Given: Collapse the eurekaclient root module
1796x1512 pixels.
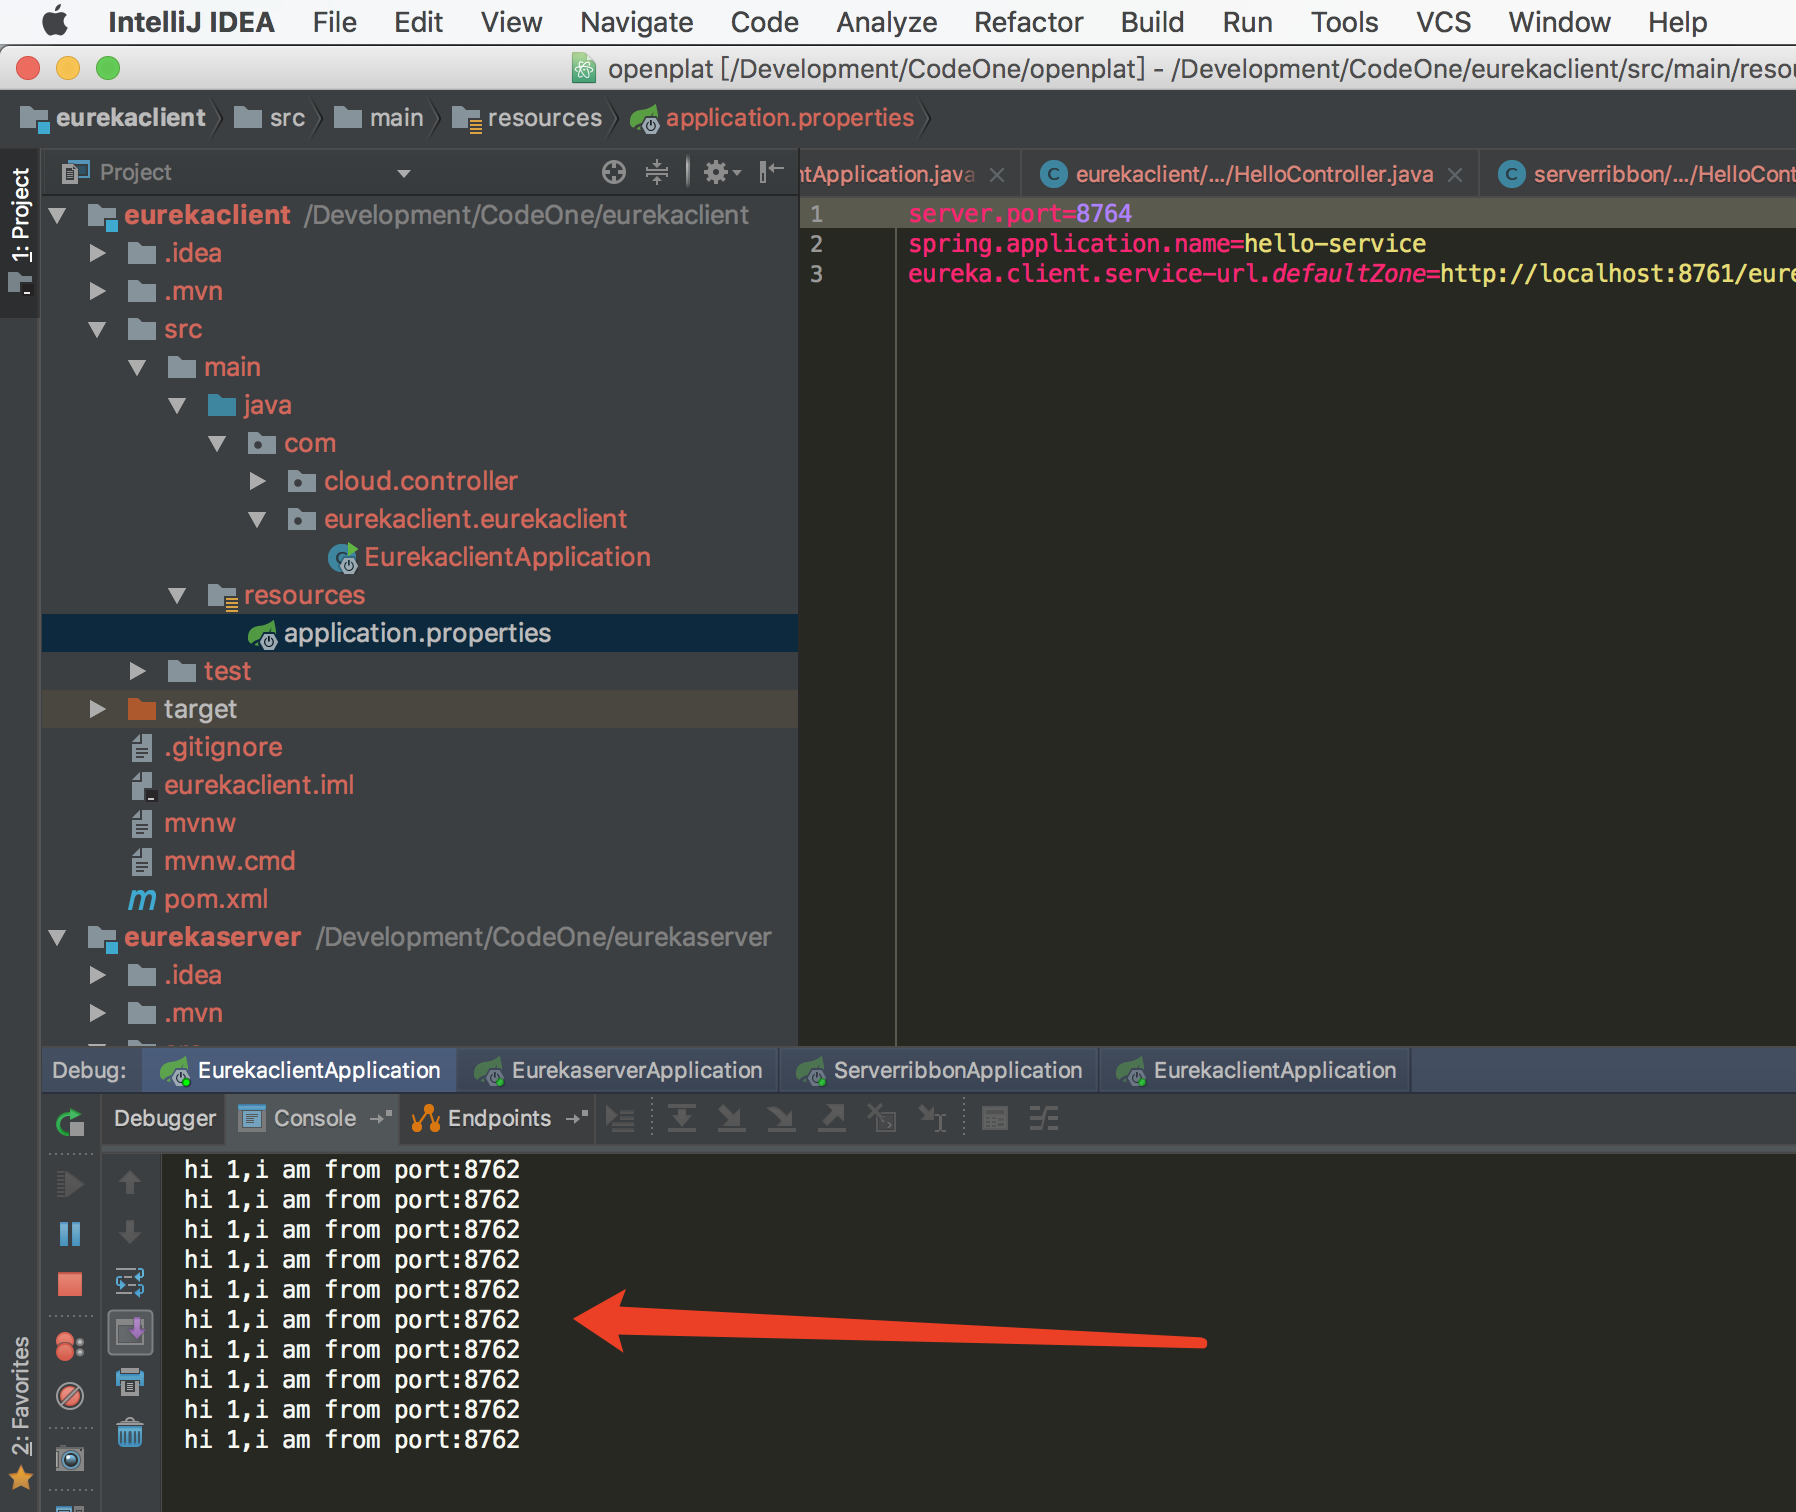Looking at the screenshot, I should (58, 215).
